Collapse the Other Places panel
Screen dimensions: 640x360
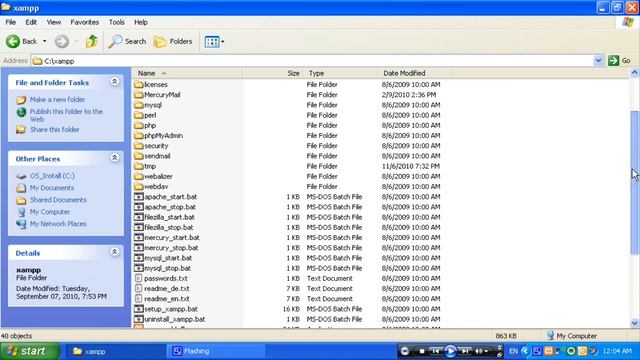115,158
